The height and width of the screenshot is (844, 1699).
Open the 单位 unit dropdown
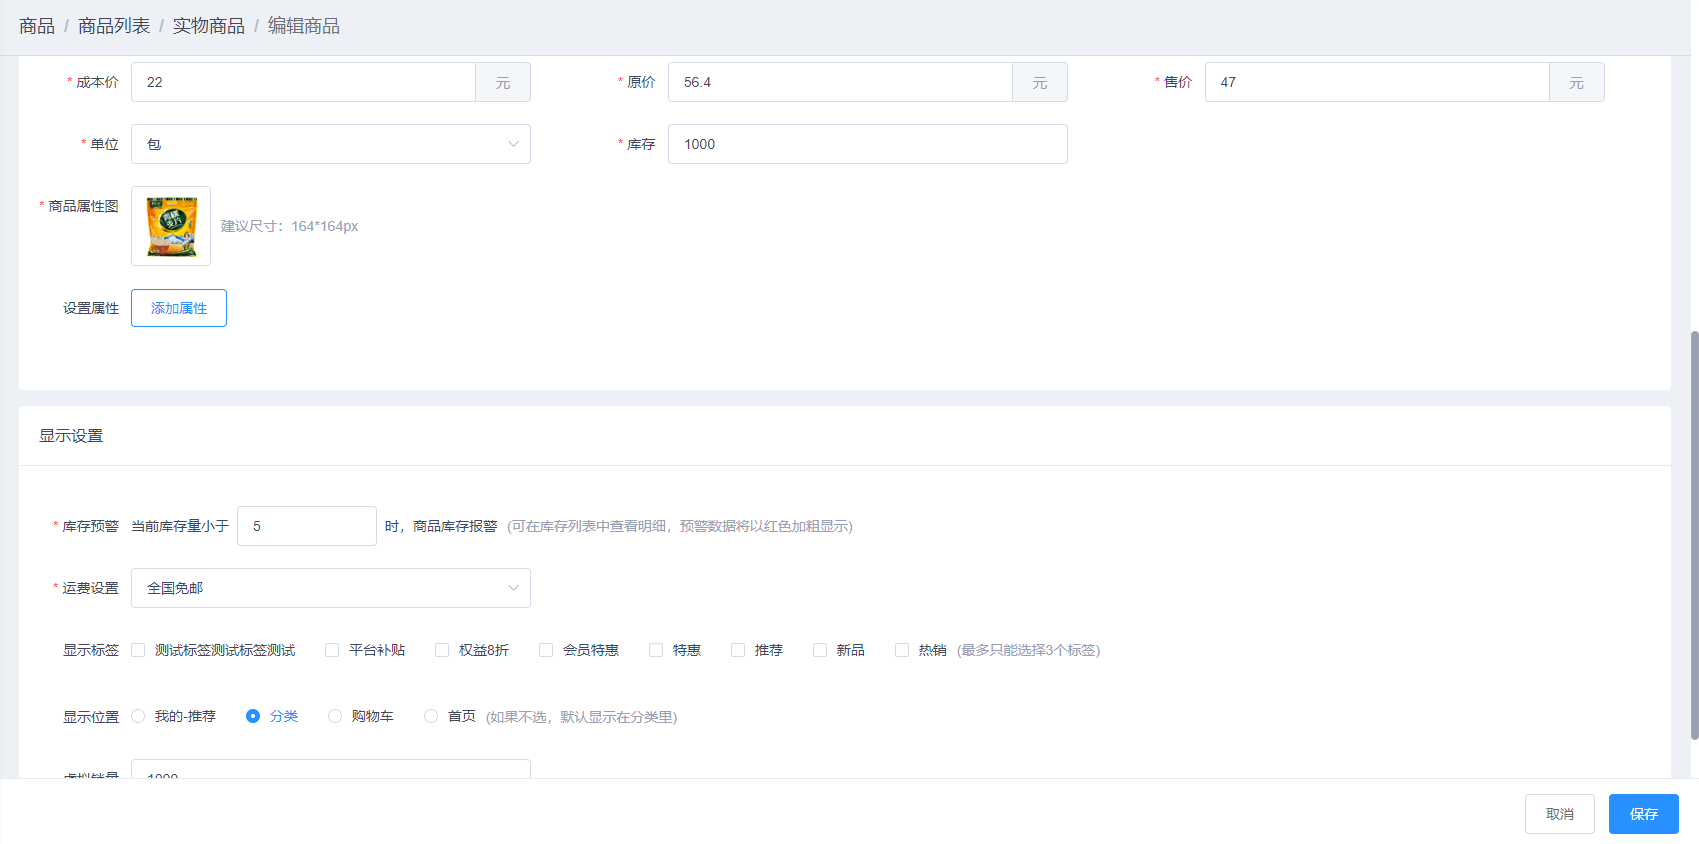click(x=330, y=144)
